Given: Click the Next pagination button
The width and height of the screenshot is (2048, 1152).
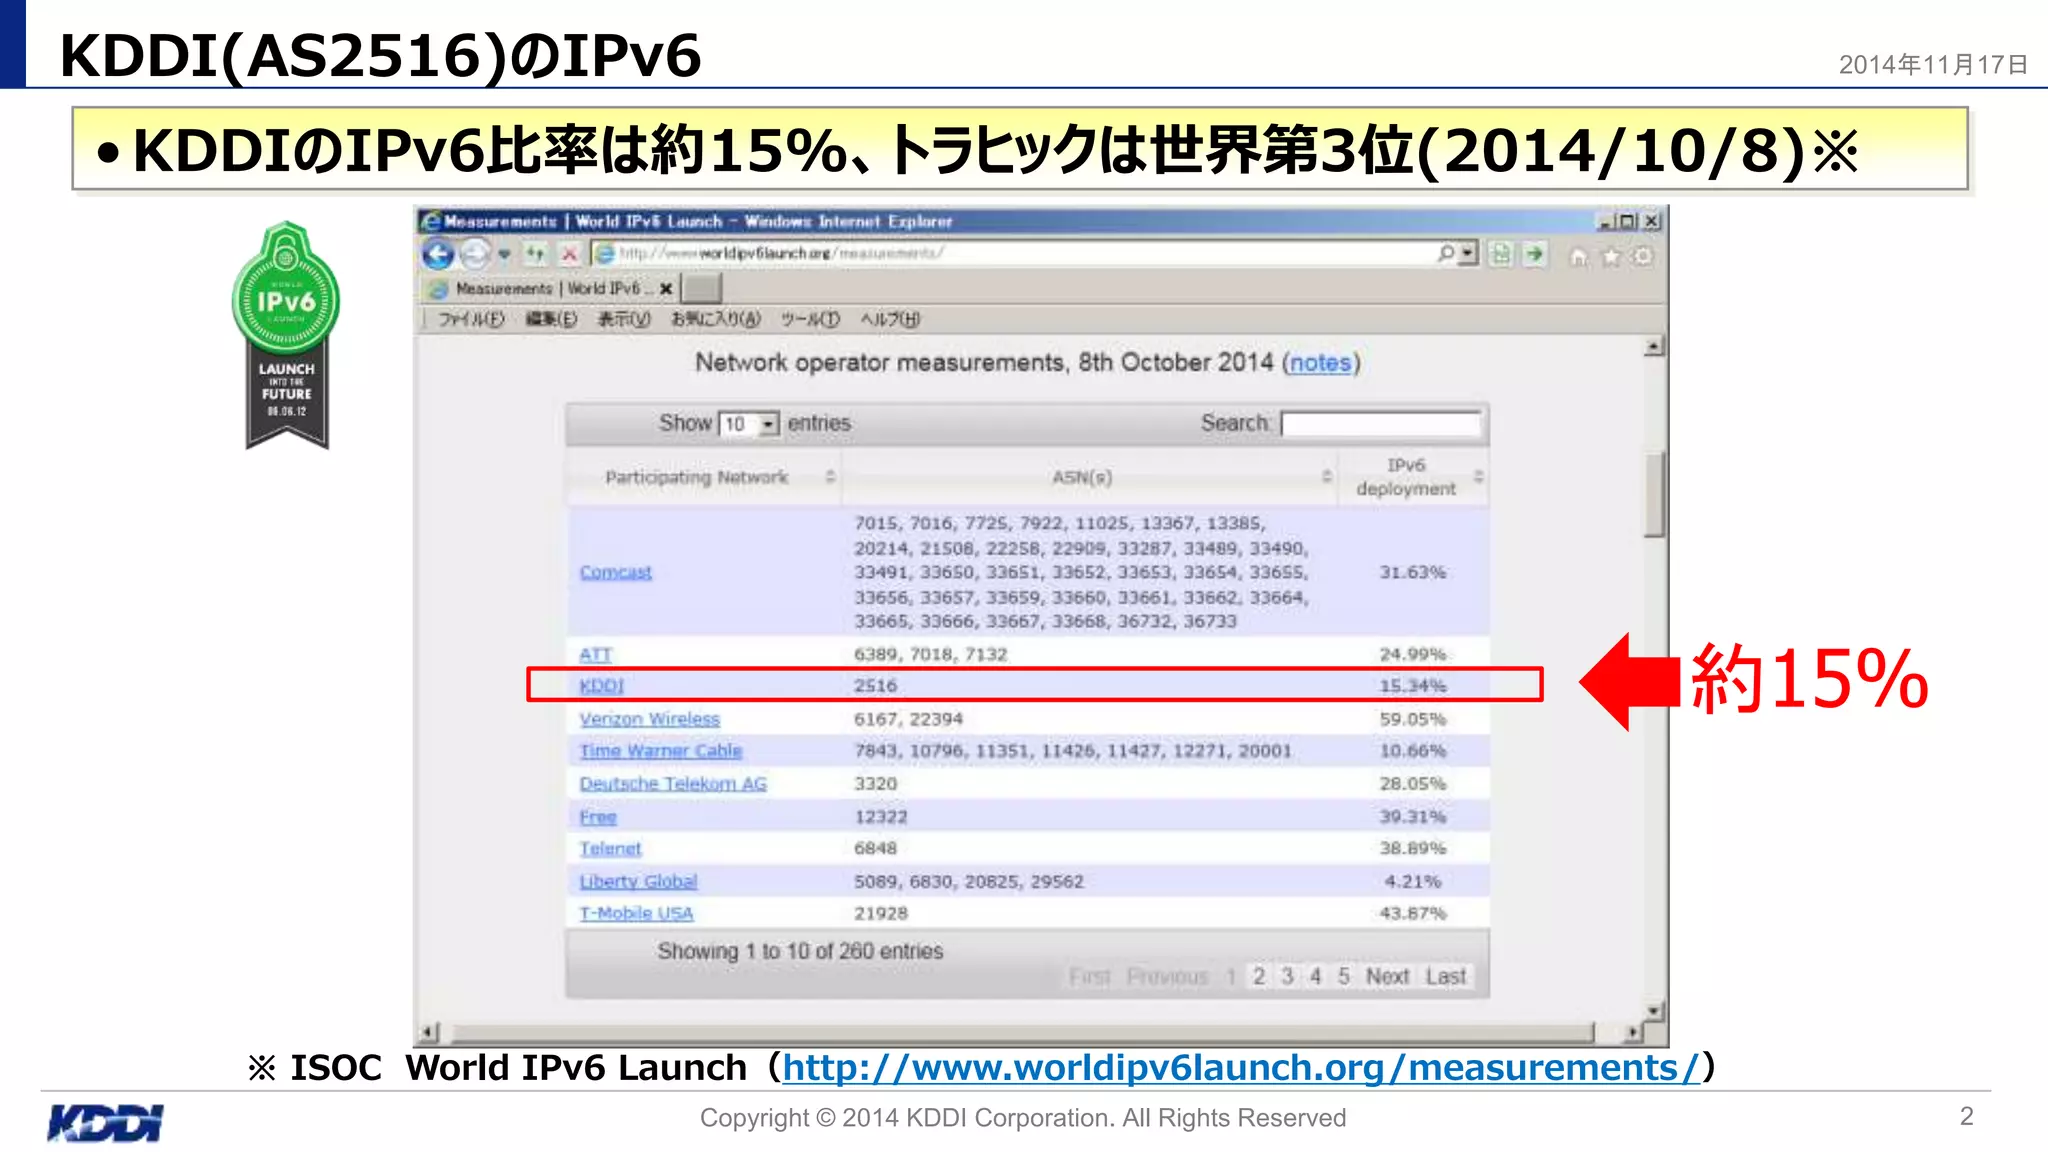Looking at the screenshot, I should (x=1387, y=976).
